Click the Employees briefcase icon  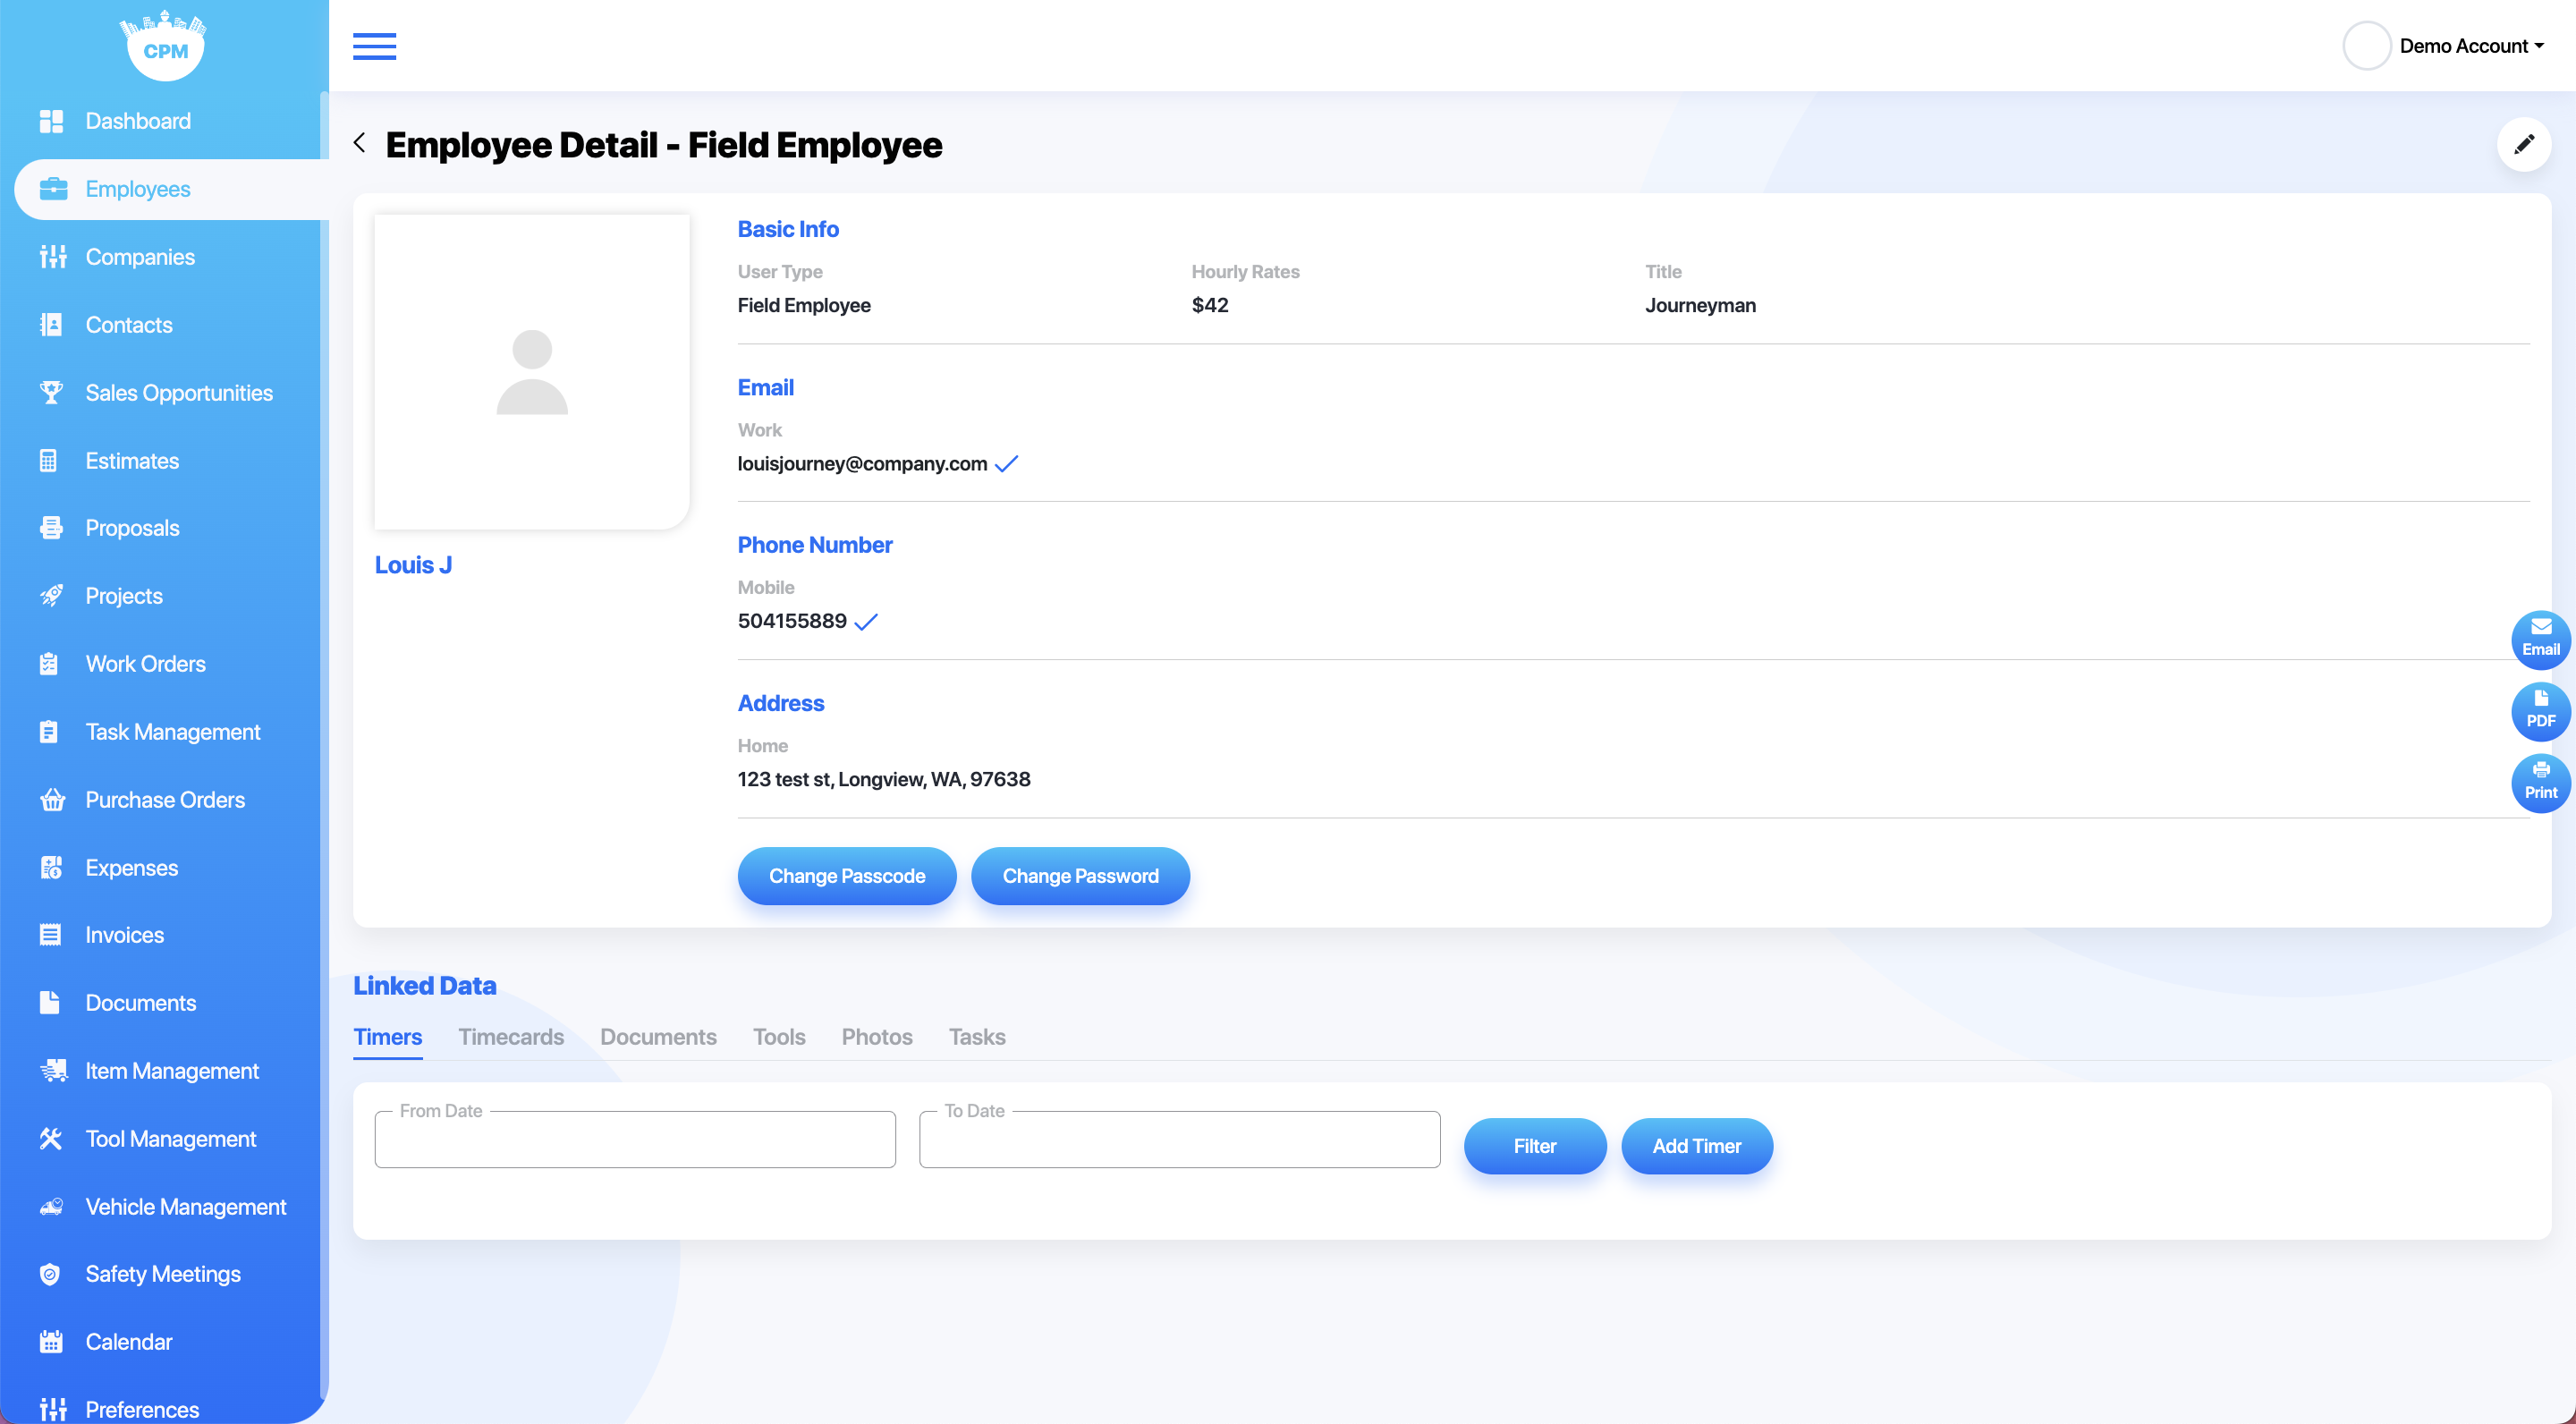pyautogui.click(x=53, y=189)
